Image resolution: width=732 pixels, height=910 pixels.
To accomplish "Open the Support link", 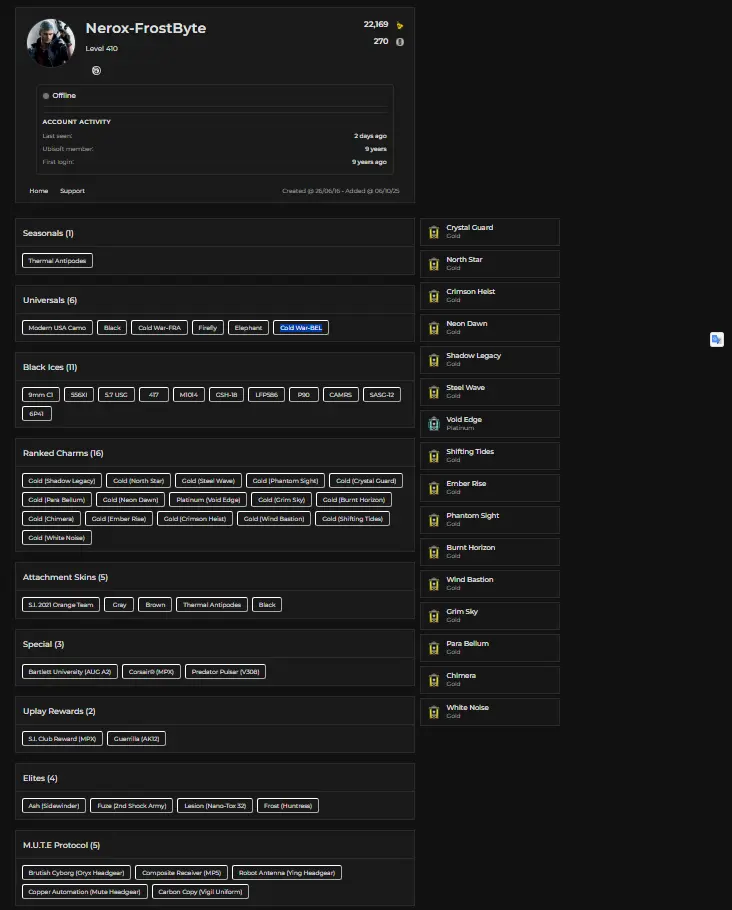I will click(x=72, y=191).
